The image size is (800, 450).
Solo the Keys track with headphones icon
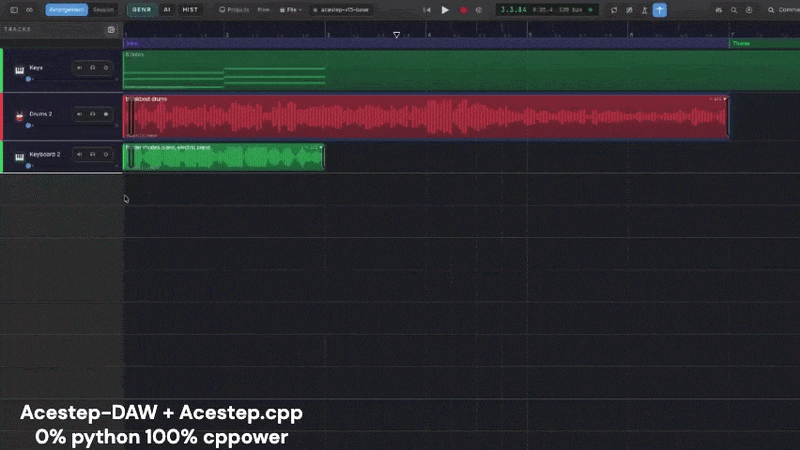92,67
